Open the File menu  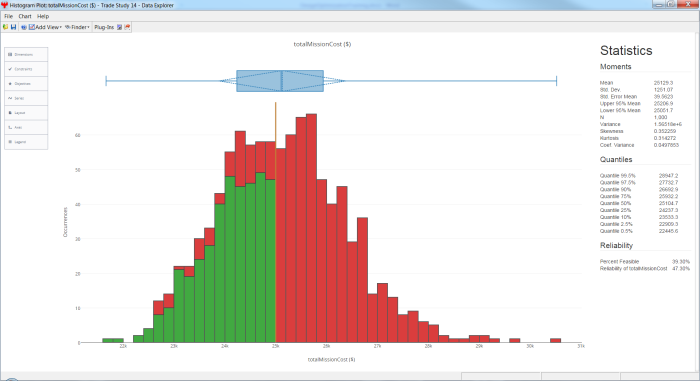tap(8, 16)
